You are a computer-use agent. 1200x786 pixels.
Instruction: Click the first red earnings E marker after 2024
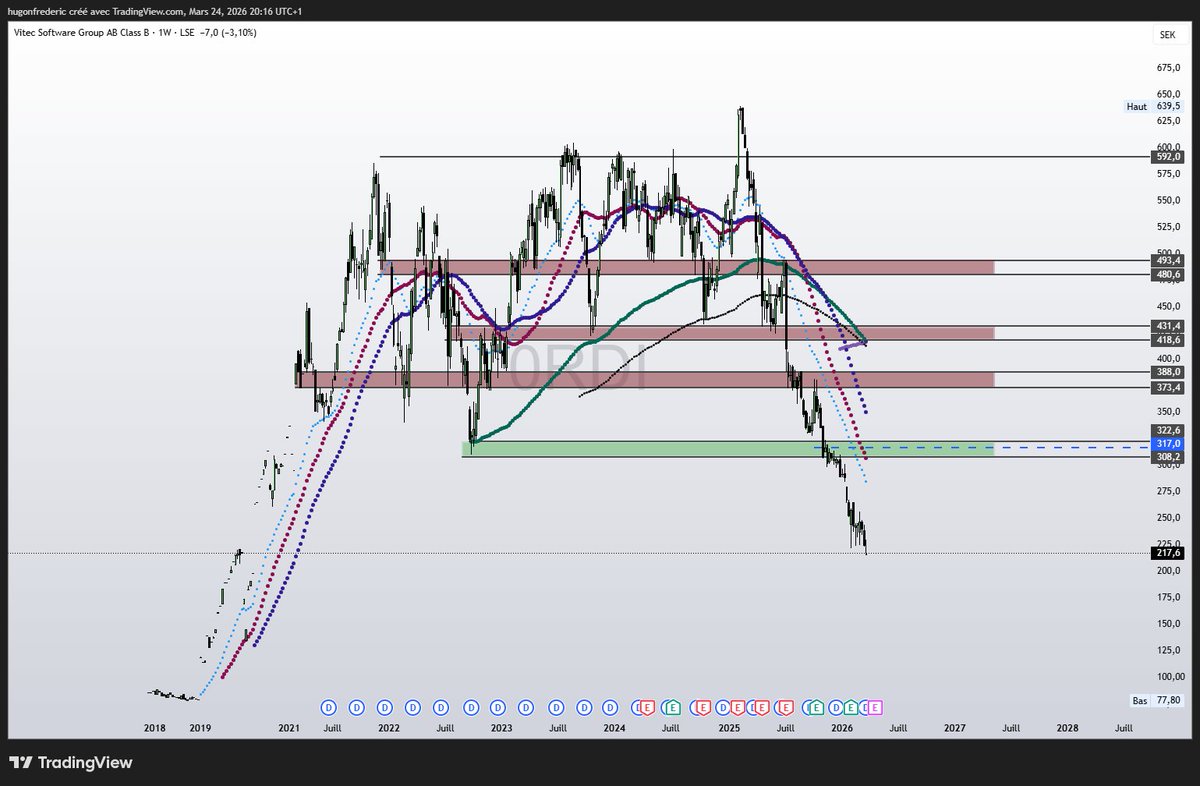click(647, 707)
